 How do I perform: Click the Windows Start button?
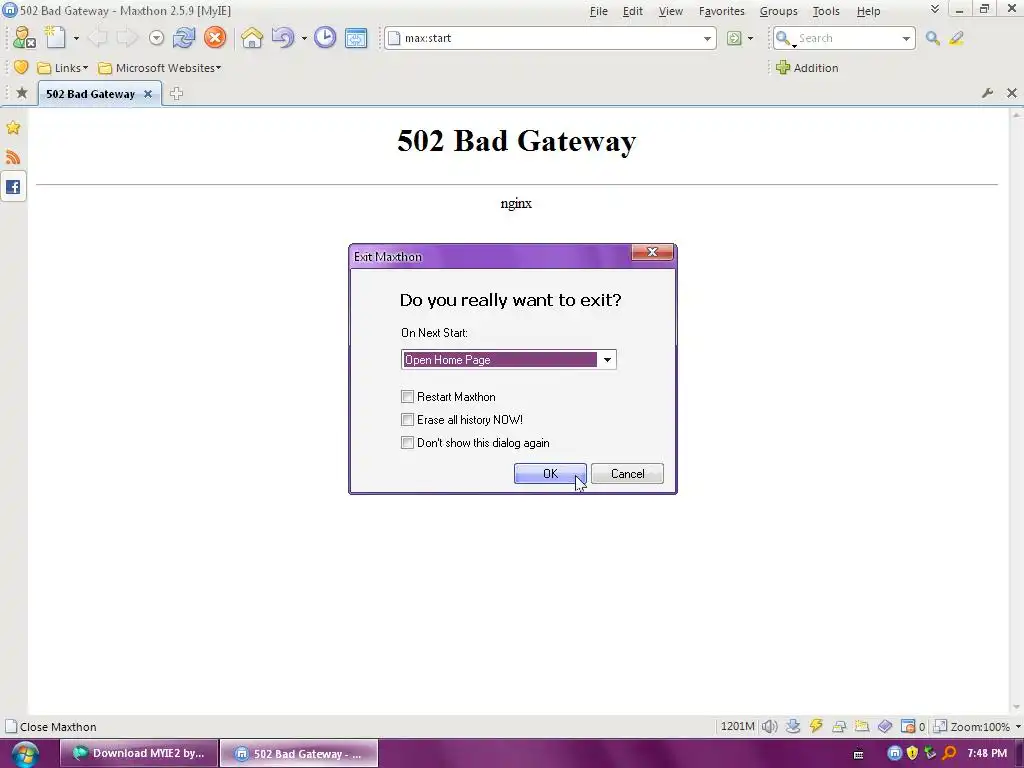[x=24, y=754]
